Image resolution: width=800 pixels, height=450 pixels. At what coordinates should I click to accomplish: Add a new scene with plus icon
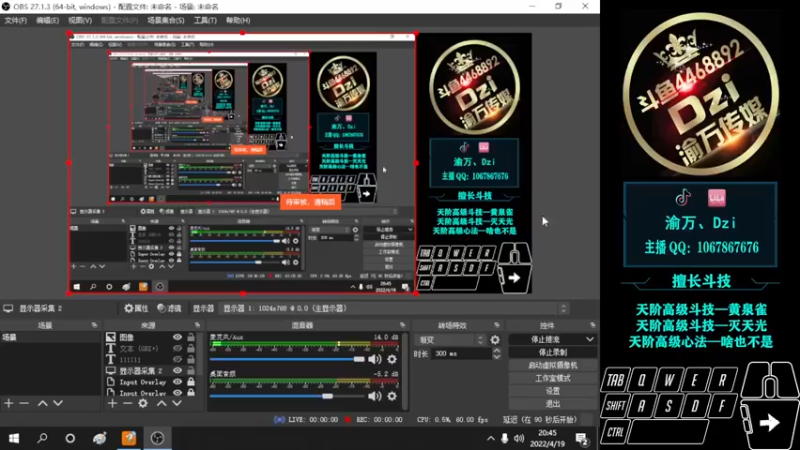pyautogui.click(x=9, y=403)
